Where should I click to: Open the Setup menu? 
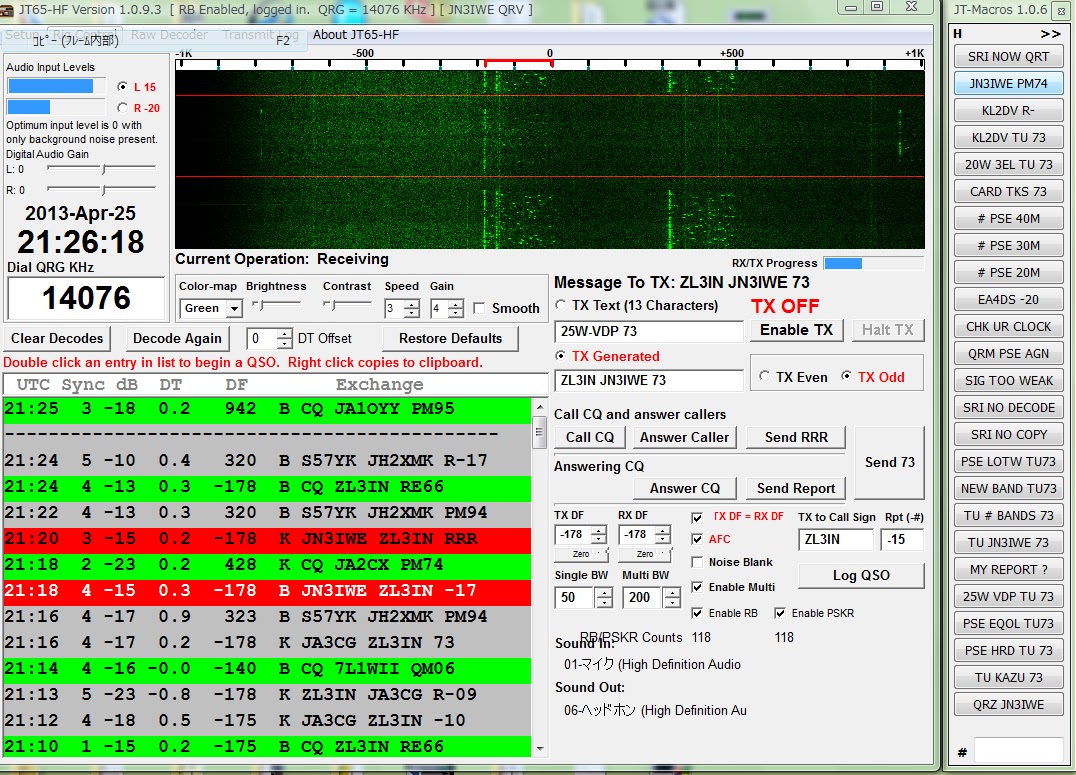click(x=23, y=34)
